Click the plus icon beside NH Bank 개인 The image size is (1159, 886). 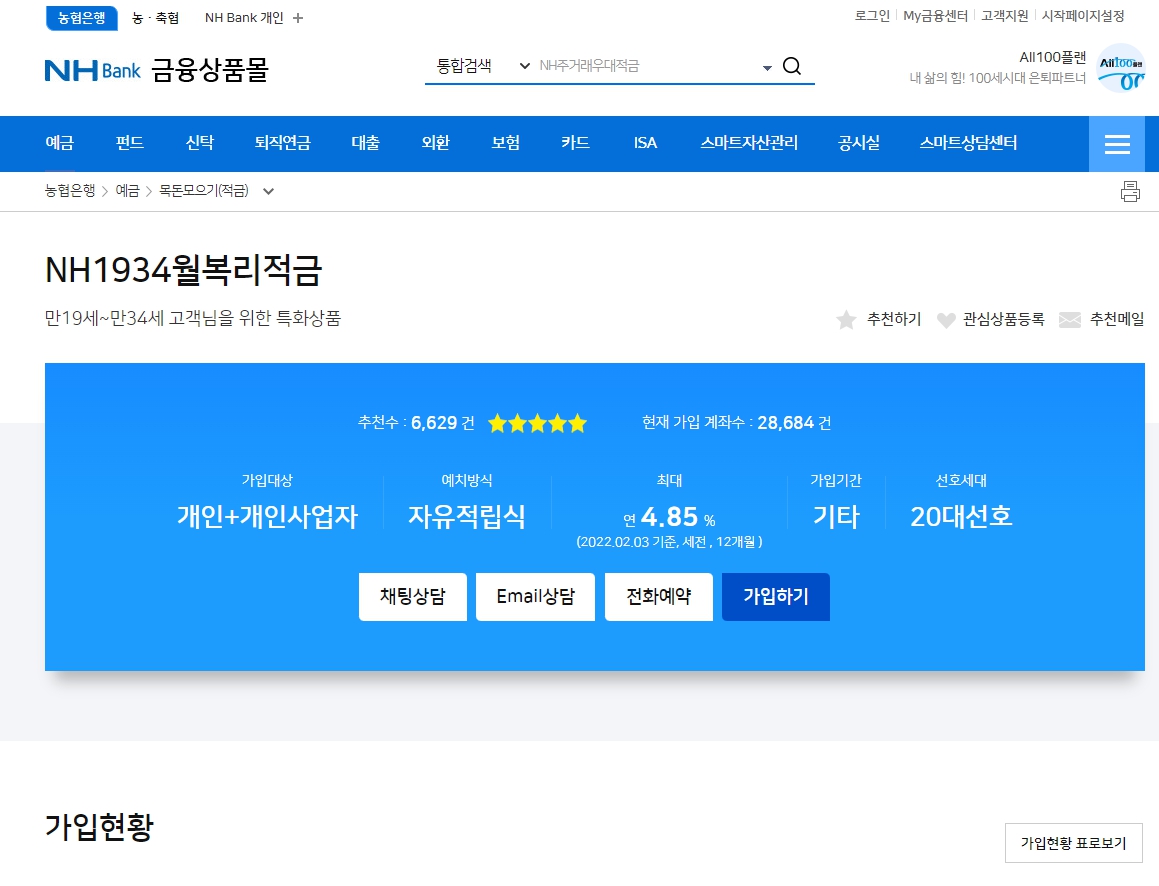(x=298, y=18)
